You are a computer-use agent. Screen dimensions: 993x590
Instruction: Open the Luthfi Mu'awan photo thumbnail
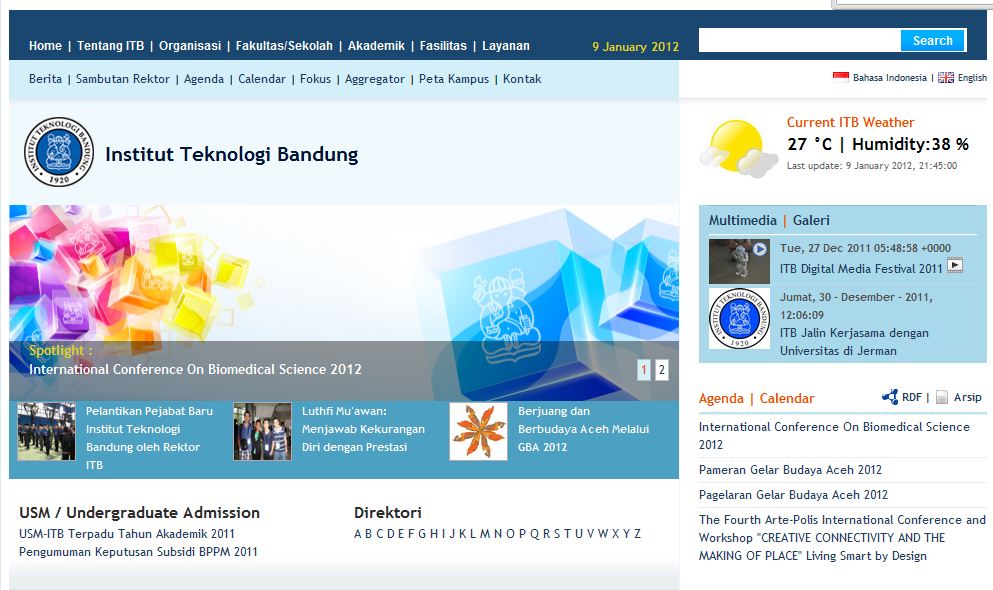(262, 431)
